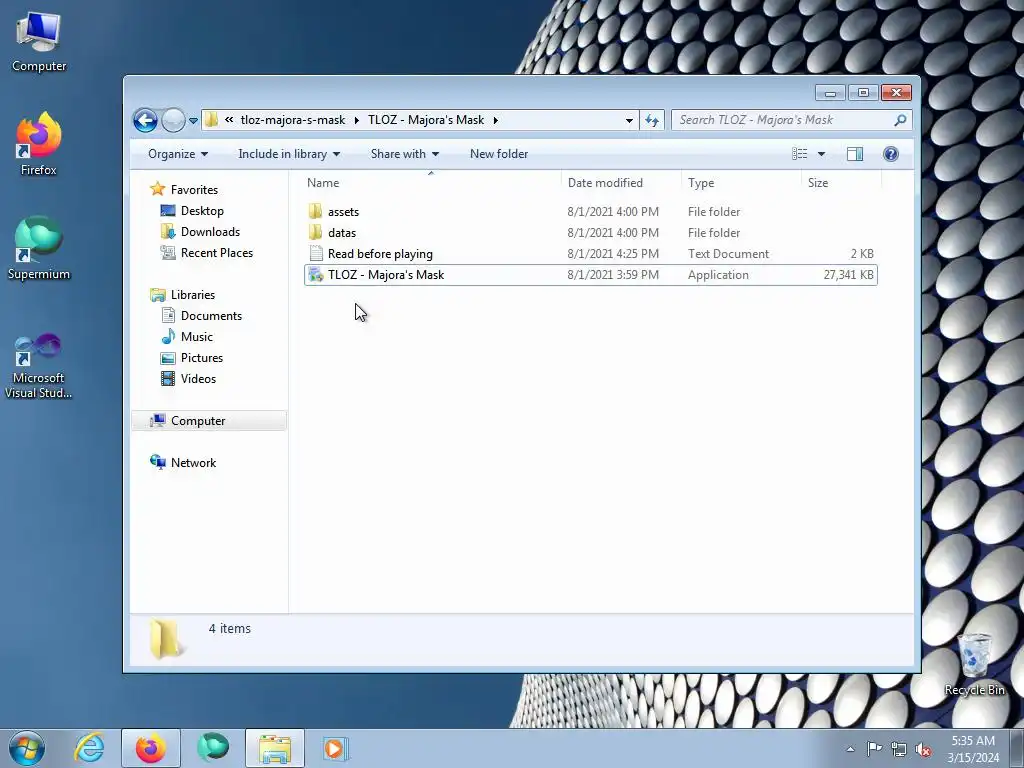Image resolution: width=1024 pixels, height=768 pixels.
Task: Sort by the Name column header
Action: click(431, 183)
